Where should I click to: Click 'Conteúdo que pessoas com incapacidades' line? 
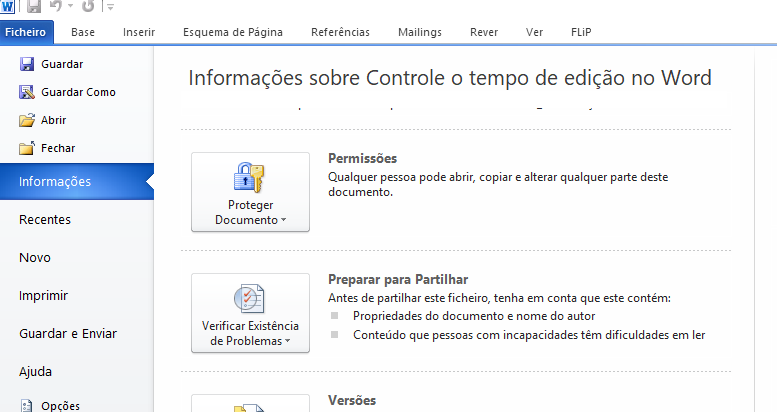(x=529, y=335)
